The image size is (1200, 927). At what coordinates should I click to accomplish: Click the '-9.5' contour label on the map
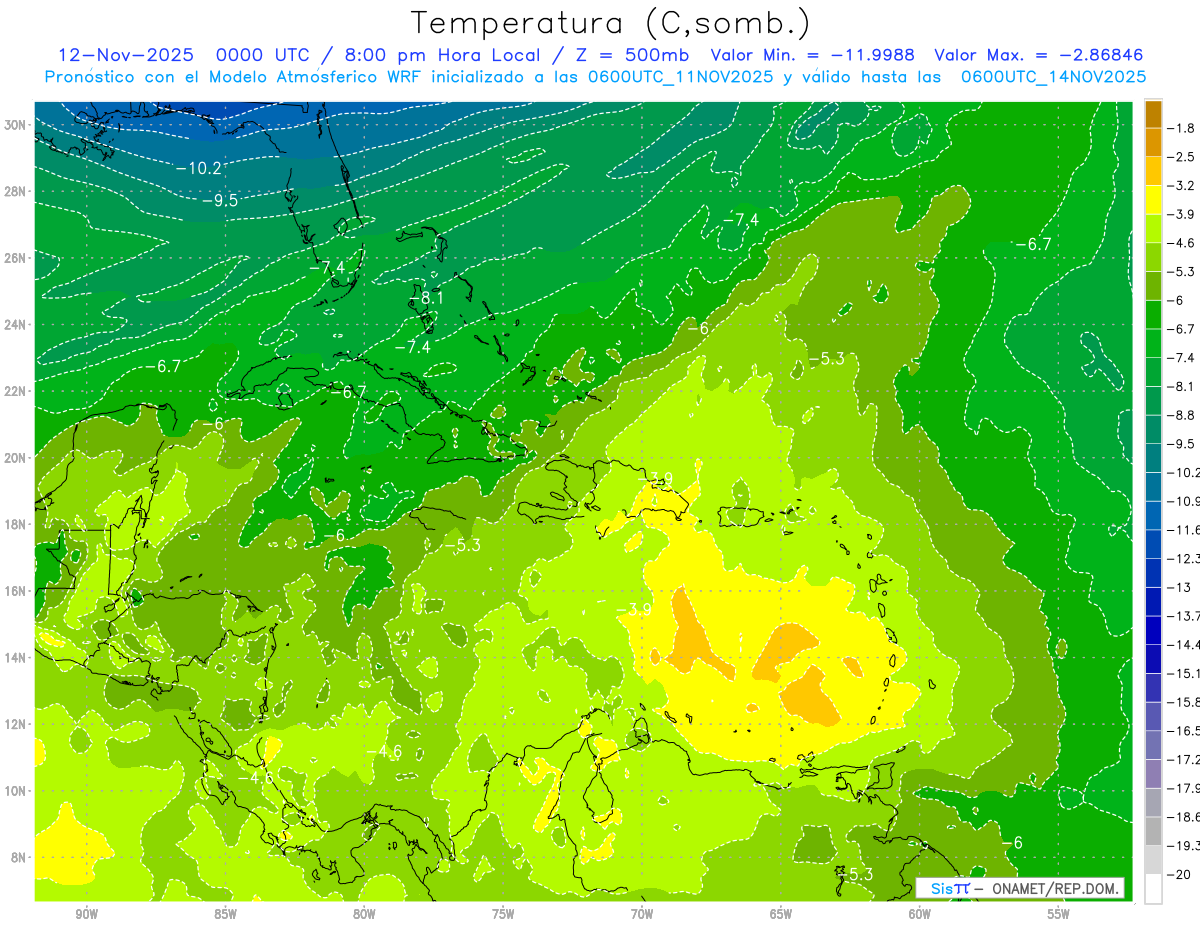[220, 200]
